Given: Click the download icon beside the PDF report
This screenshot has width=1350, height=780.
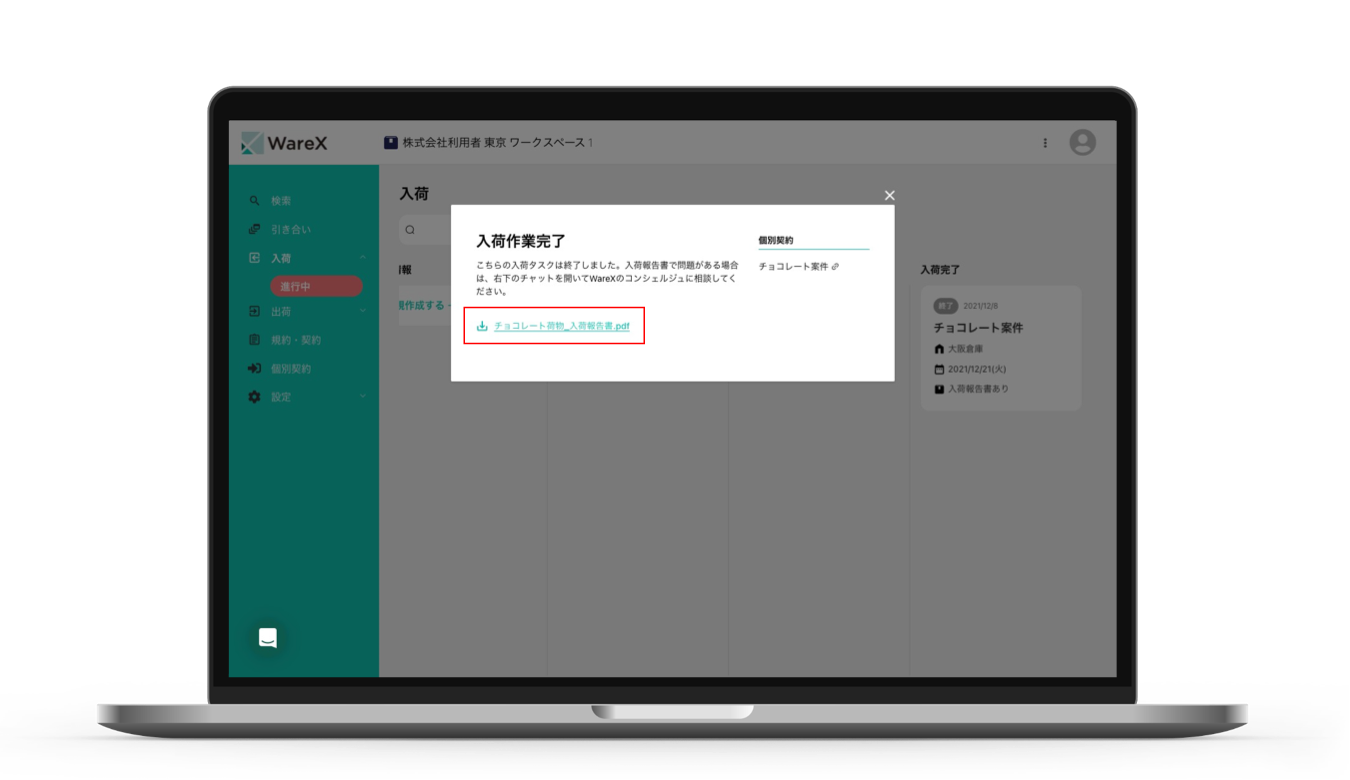Looking at the screenshot, I should coord(482,326).
